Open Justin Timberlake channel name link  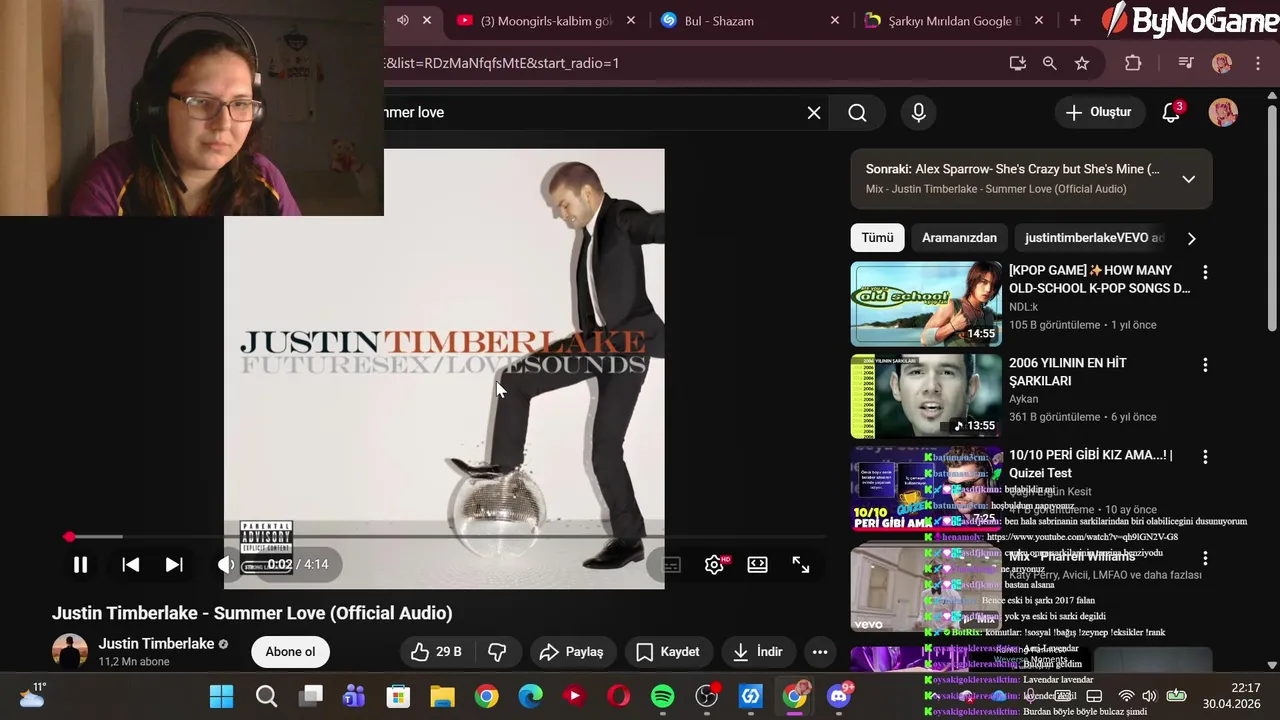[x=156, y=644]
